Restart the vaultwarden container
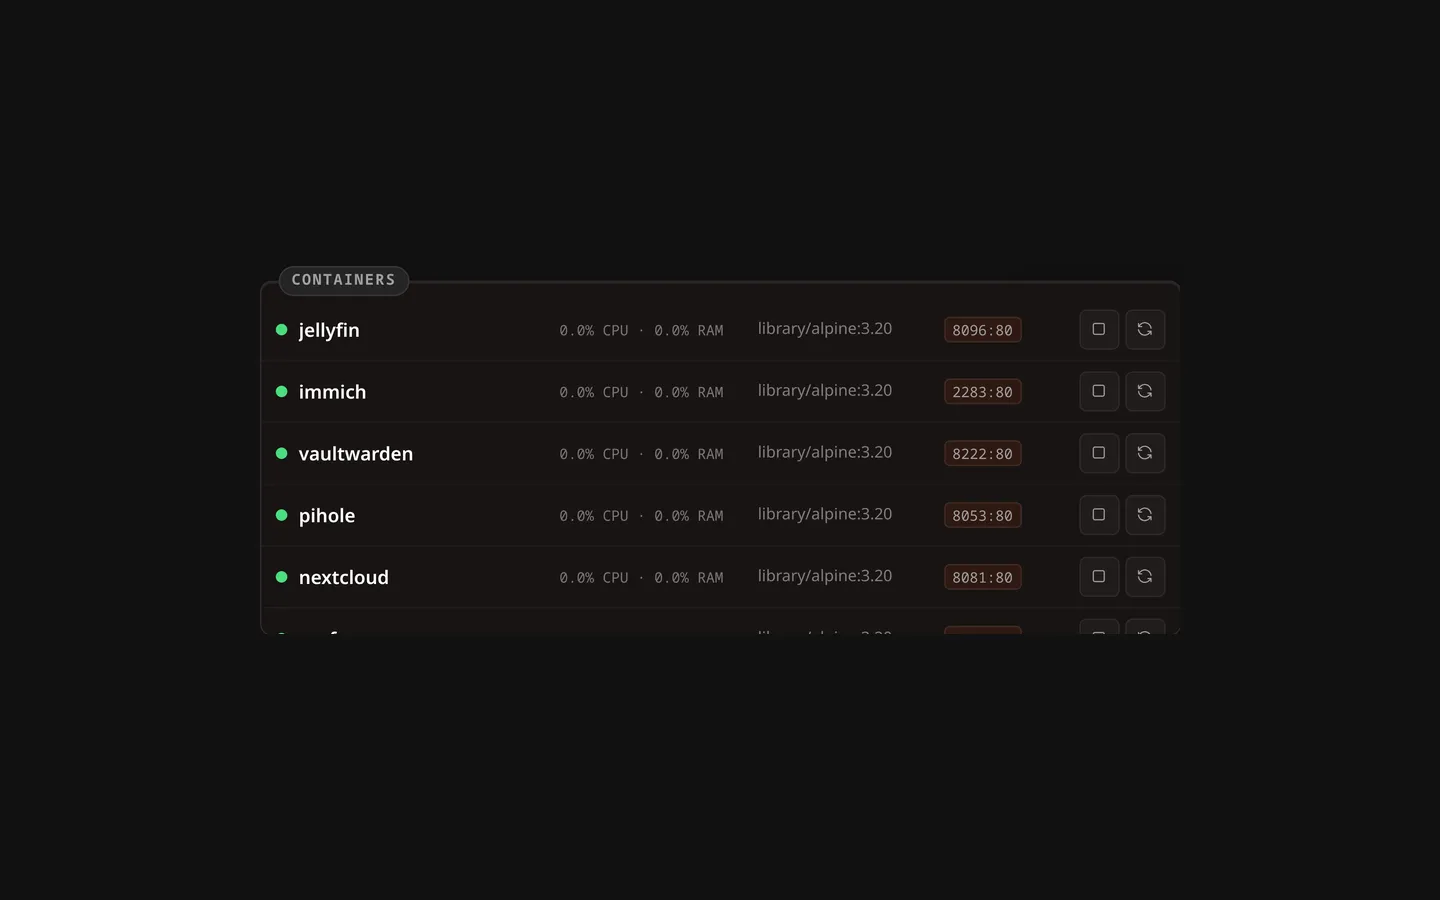 coord(1145,453)
